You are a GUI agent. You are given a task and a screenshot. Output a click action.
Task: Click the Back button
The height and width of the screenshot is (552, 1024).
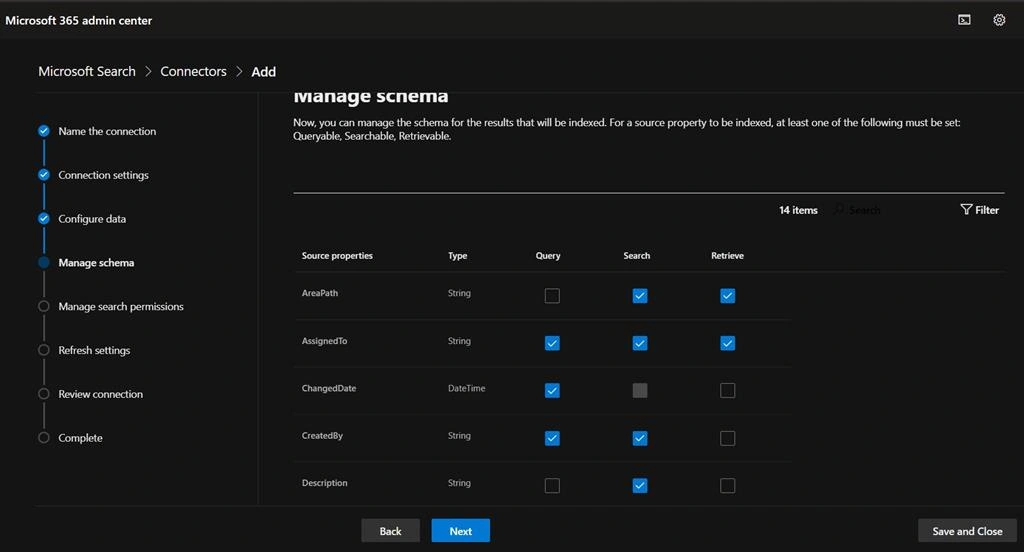click(x=391, y=530)
